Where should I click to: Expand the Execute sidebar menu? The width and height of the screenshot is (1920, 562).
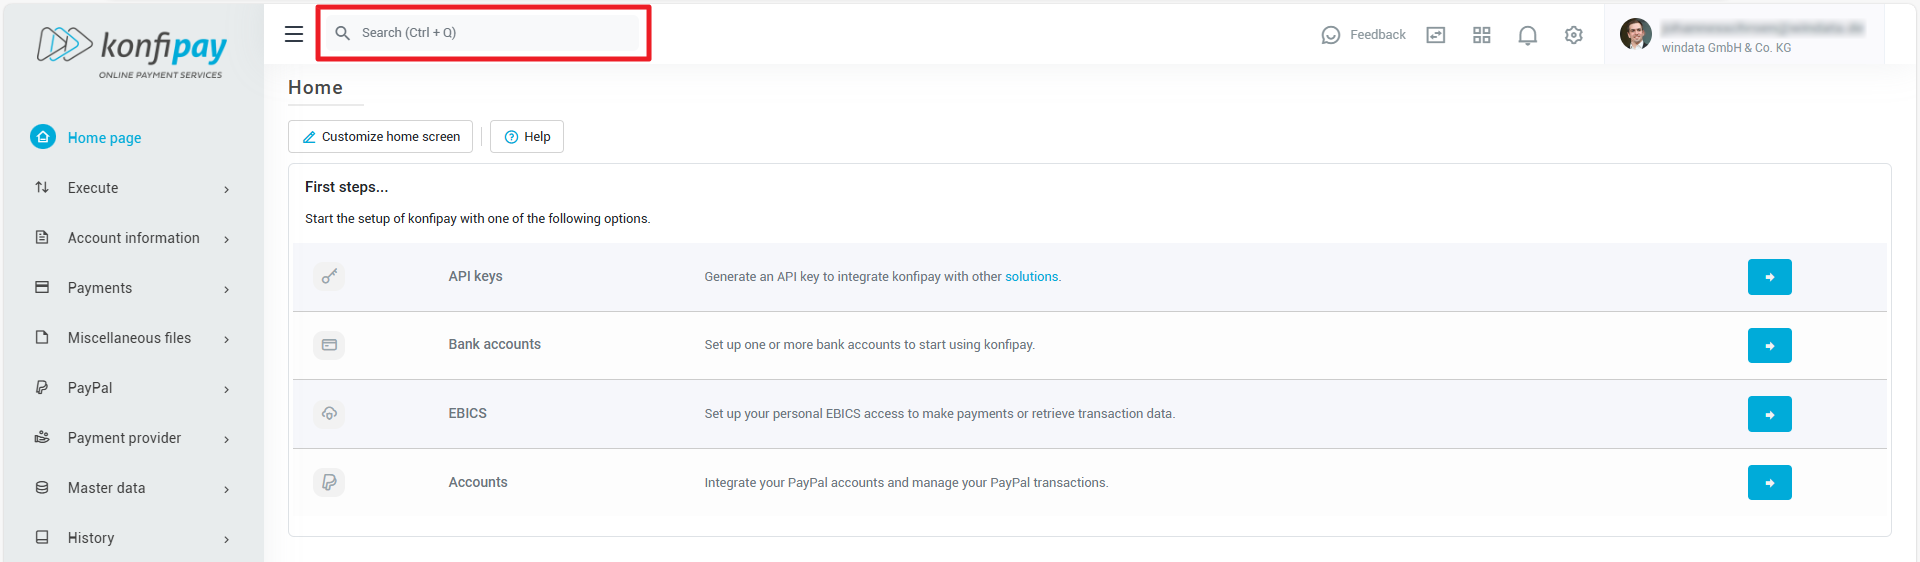[x=132, y=188]
